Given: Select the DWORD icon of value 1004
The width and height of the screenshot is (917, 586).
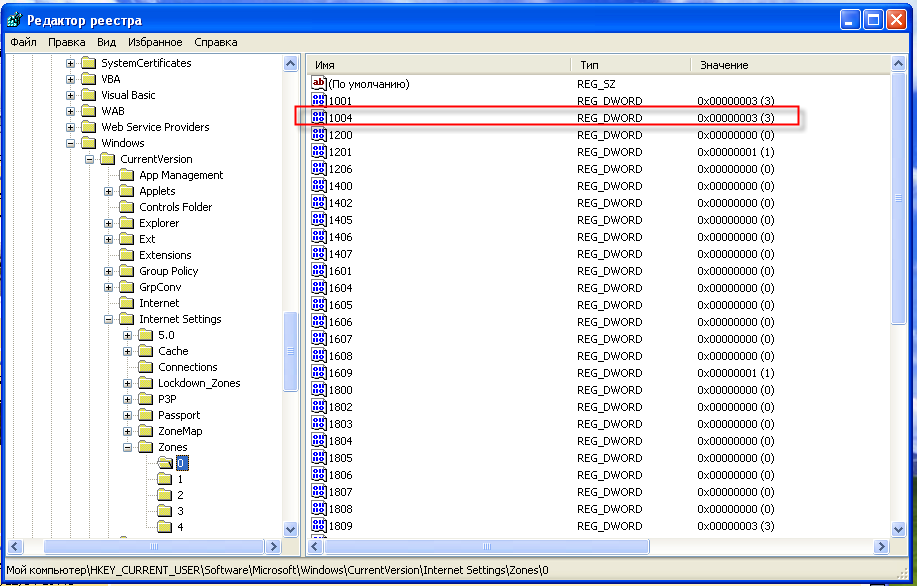Looking at the screenshot, I should click(319, 117).
